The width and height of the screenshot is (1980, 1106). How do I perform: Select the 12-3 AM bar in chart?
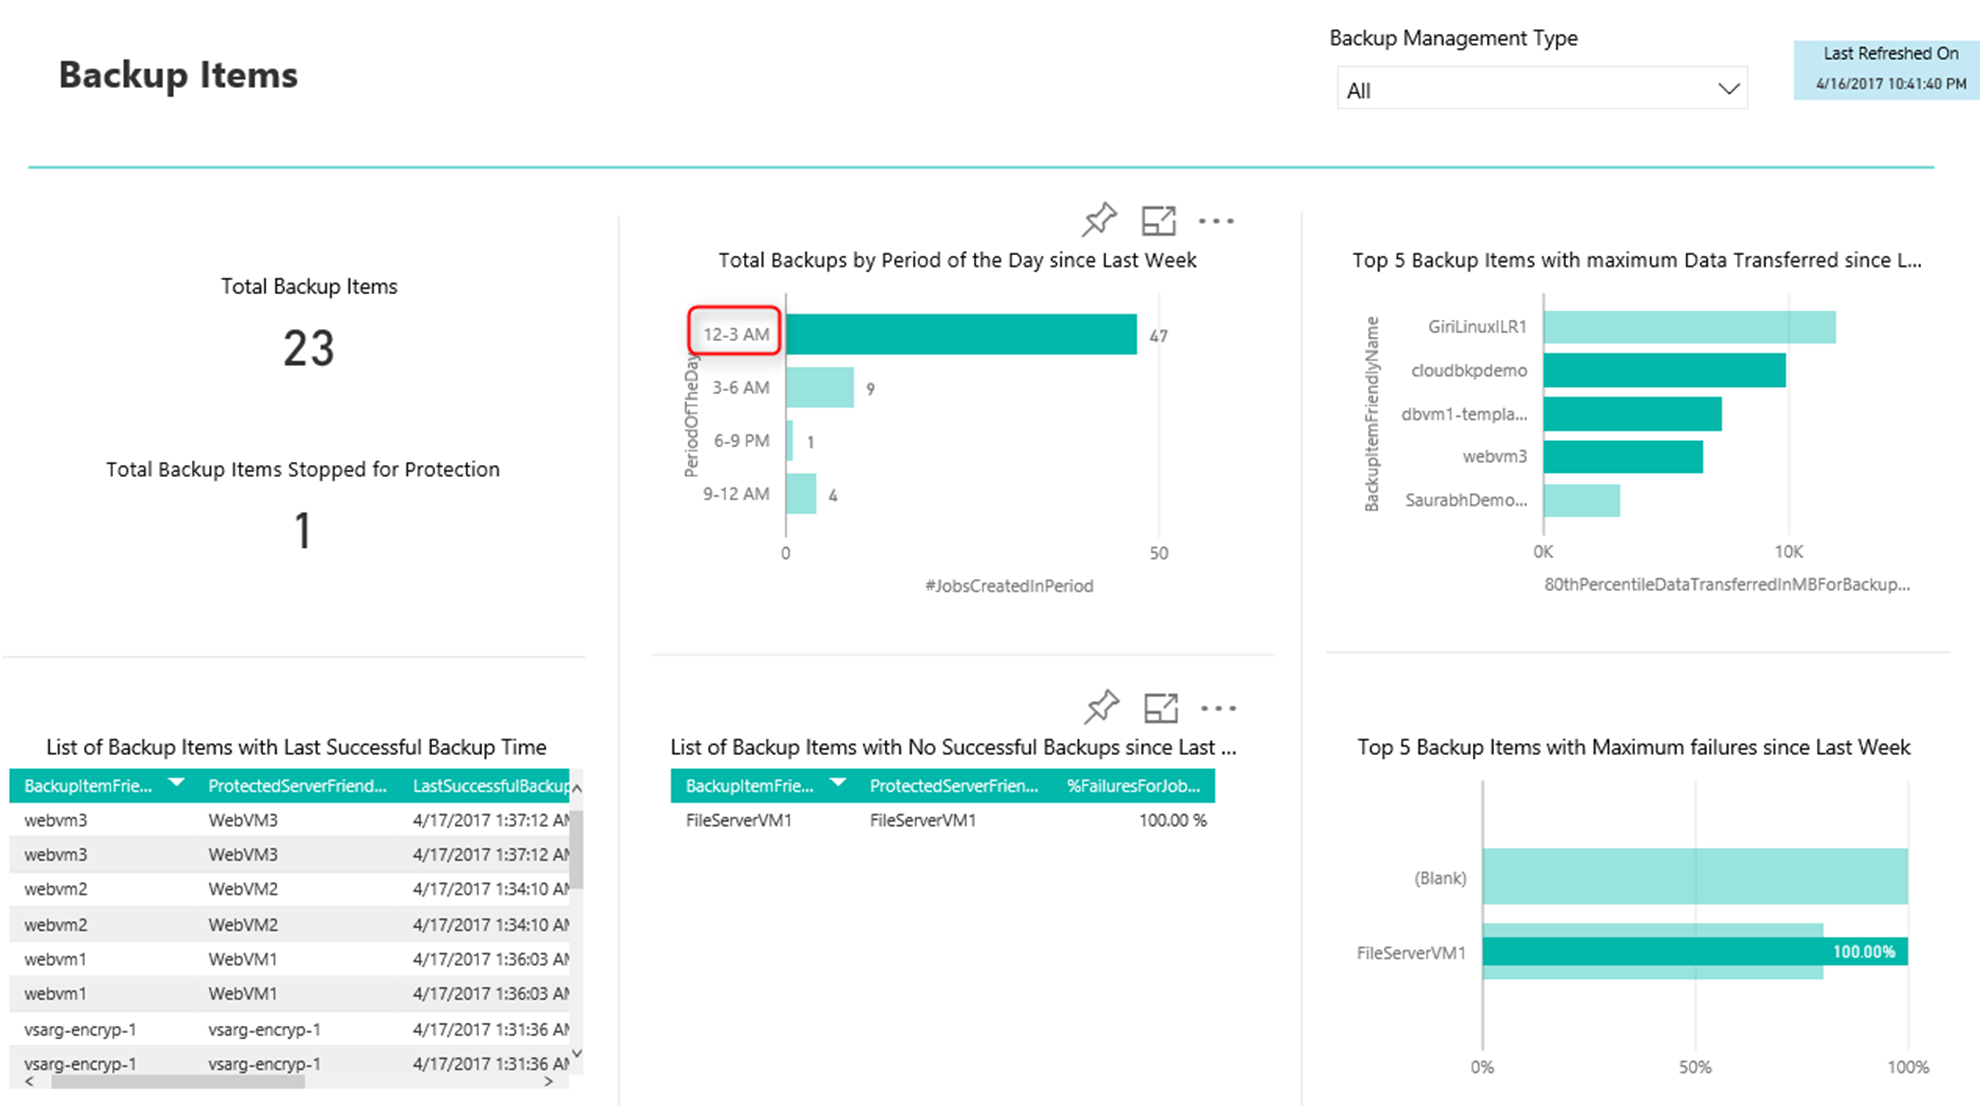click(x=960, y=334)
